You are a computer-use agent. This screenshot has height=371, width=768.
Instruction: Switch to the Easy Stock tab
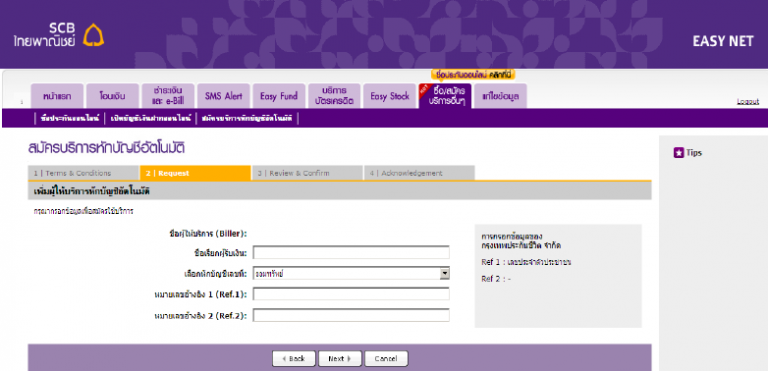[x=390, y=96]
